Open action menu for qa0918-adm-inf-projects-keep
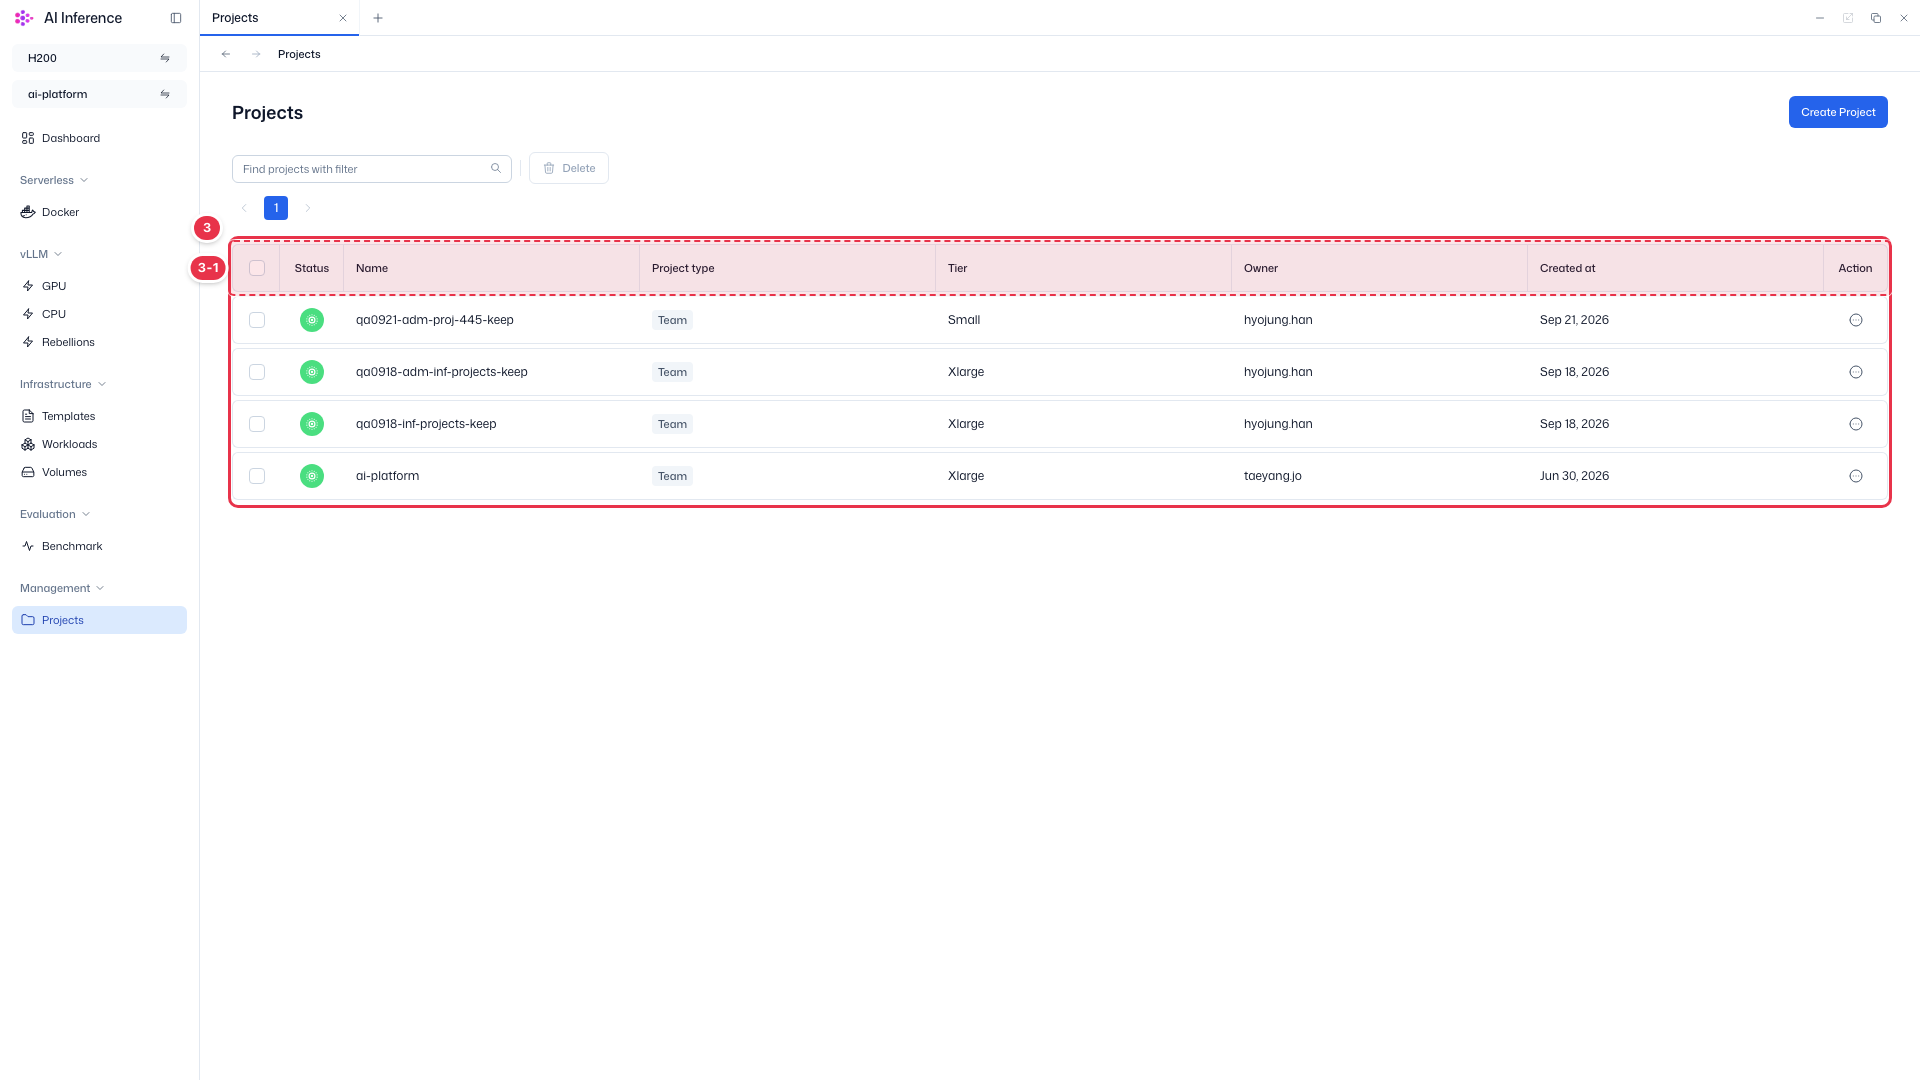Viewport: 1920px width, 1080px height. click(1856, 372)
